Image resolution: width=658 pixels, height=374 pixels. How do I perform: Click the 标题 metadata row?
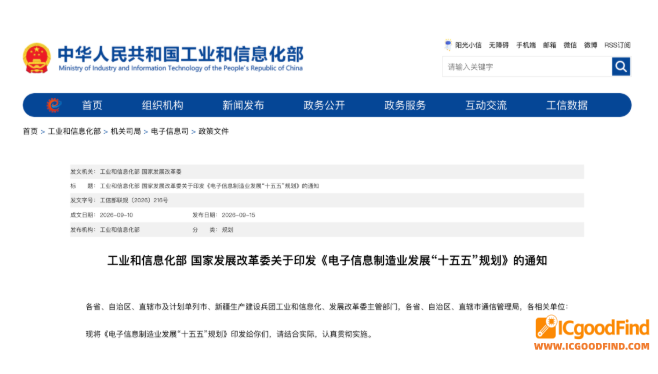327,186
